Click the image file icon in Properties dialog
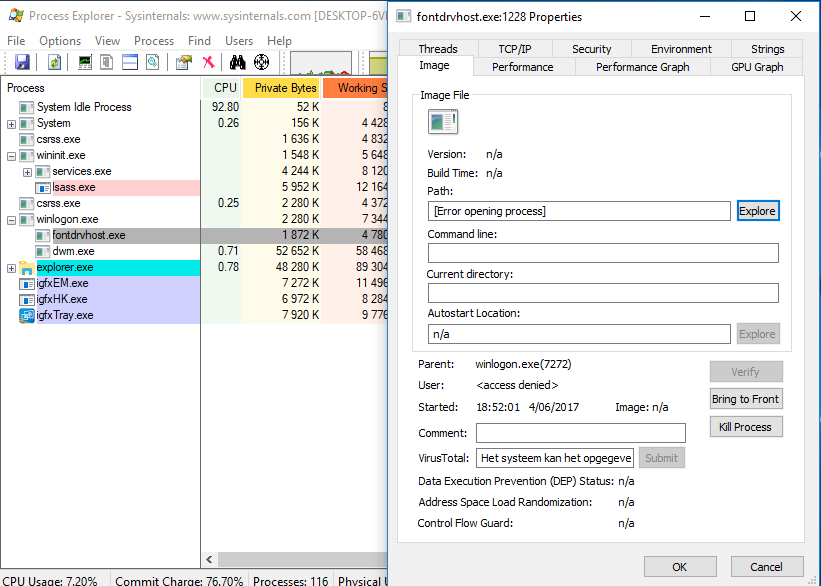821x586 pixels. coord(443,122)
